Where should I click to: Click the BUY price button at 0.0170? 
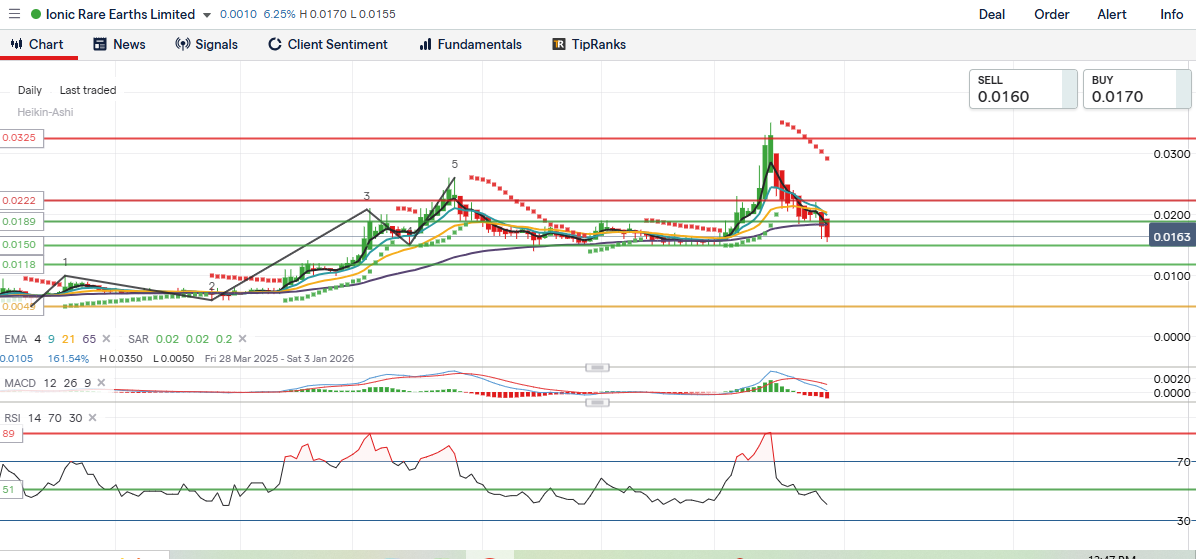coord(1137,89)
